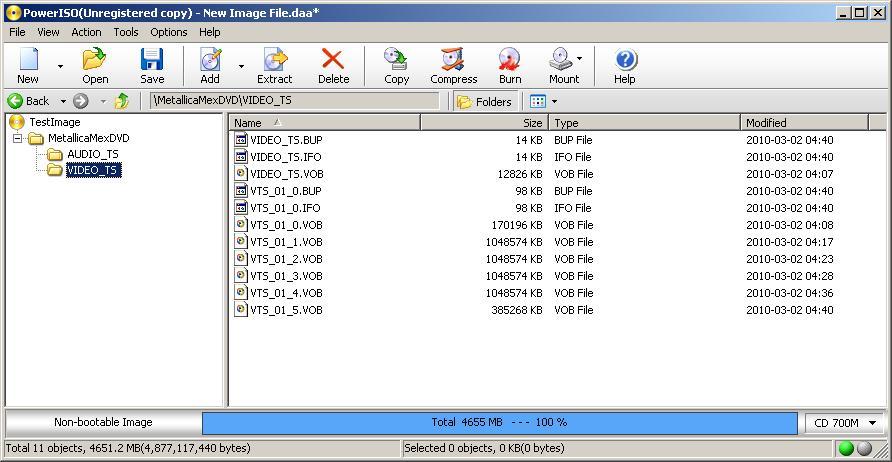Screen dimensions: 892x462
Task: Click the view mode icon
Action: click(538, 101)
